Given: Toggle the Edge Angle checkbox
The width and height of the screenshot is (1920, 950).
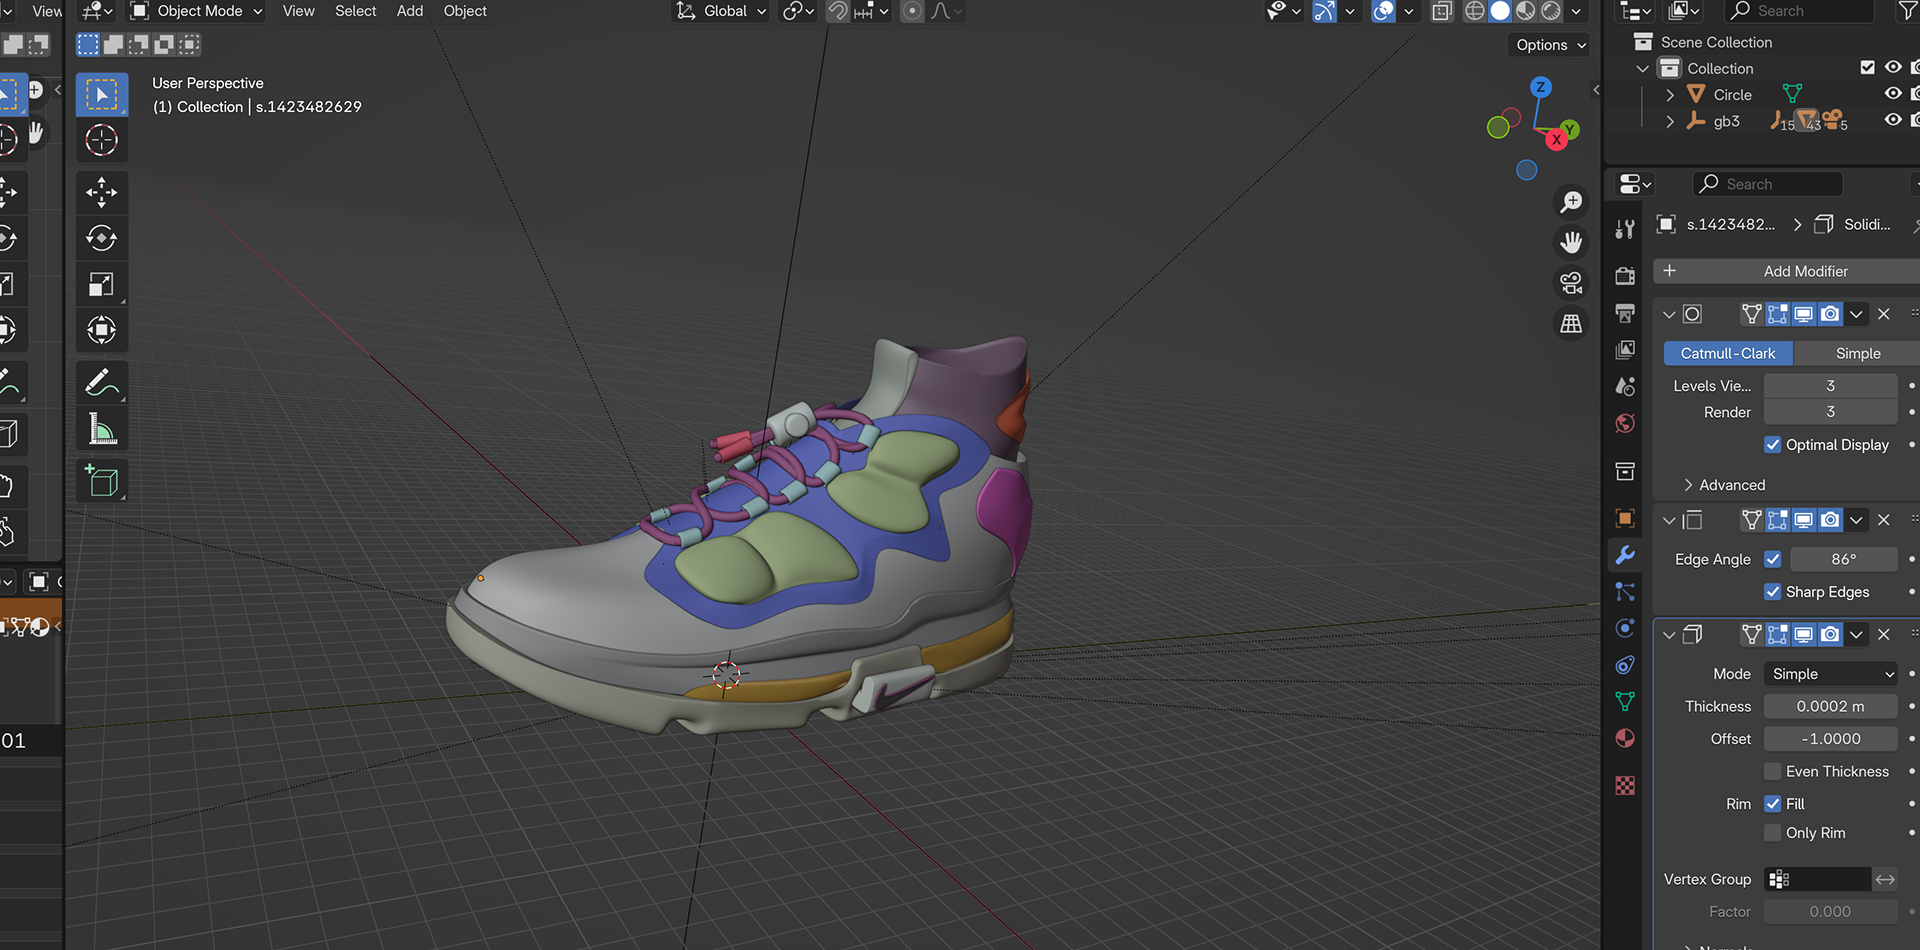Looking at the screenshot, I should coord(1773,559).
